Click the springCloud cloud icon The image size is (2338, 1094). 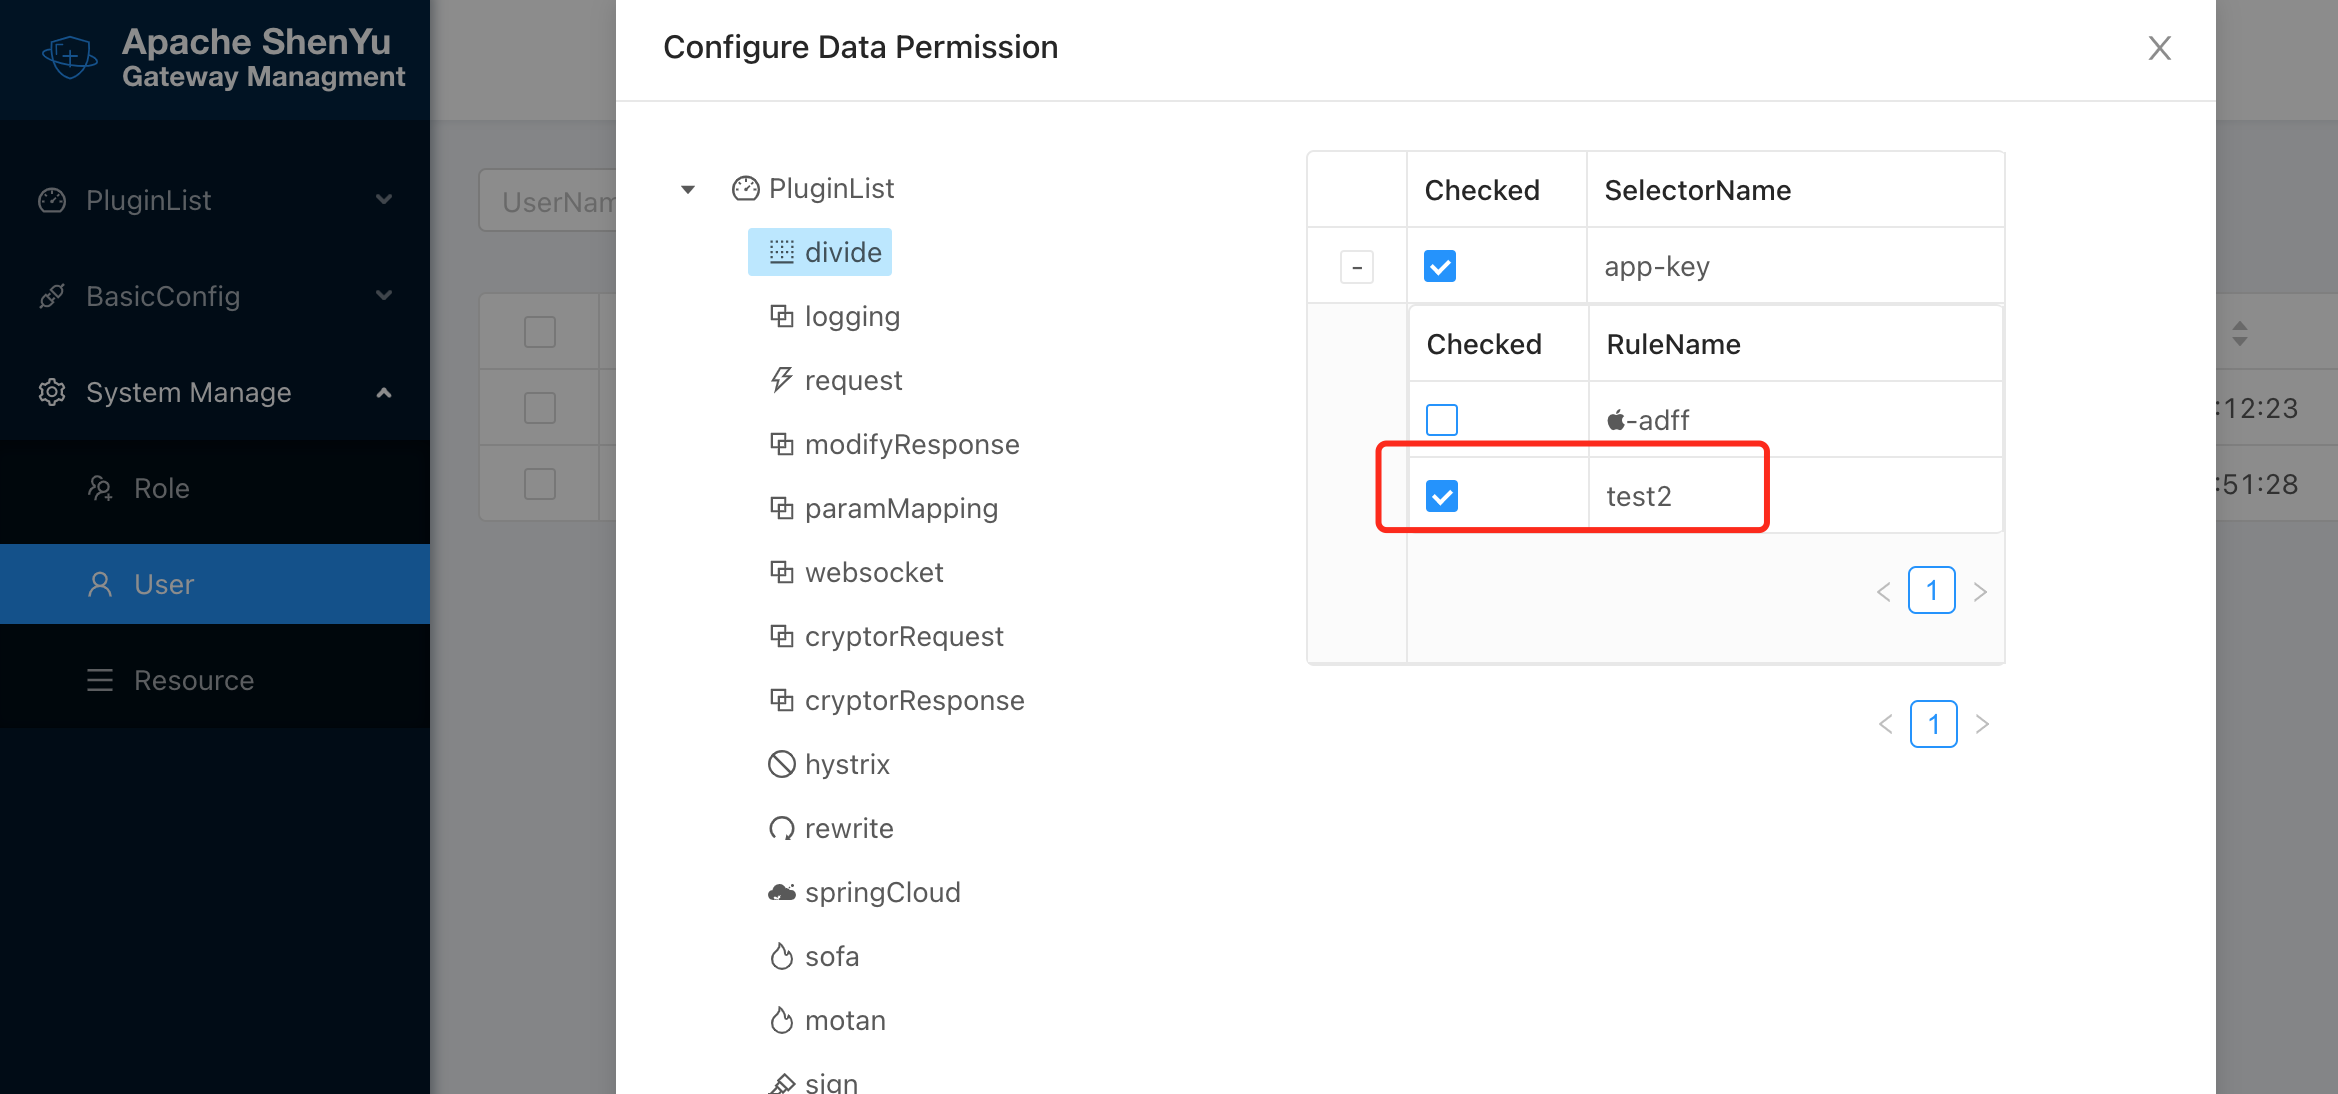pyautogui.click(x=781, y=892)
